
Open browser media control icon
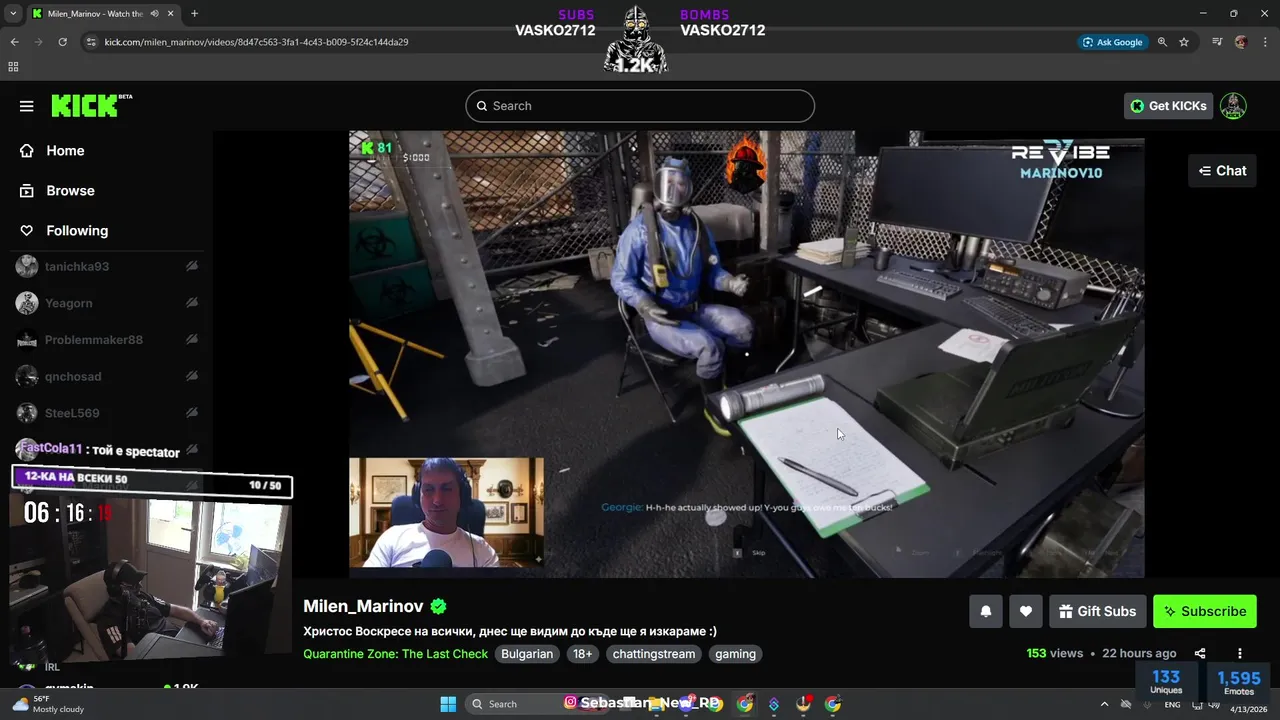click(1217, 42)
